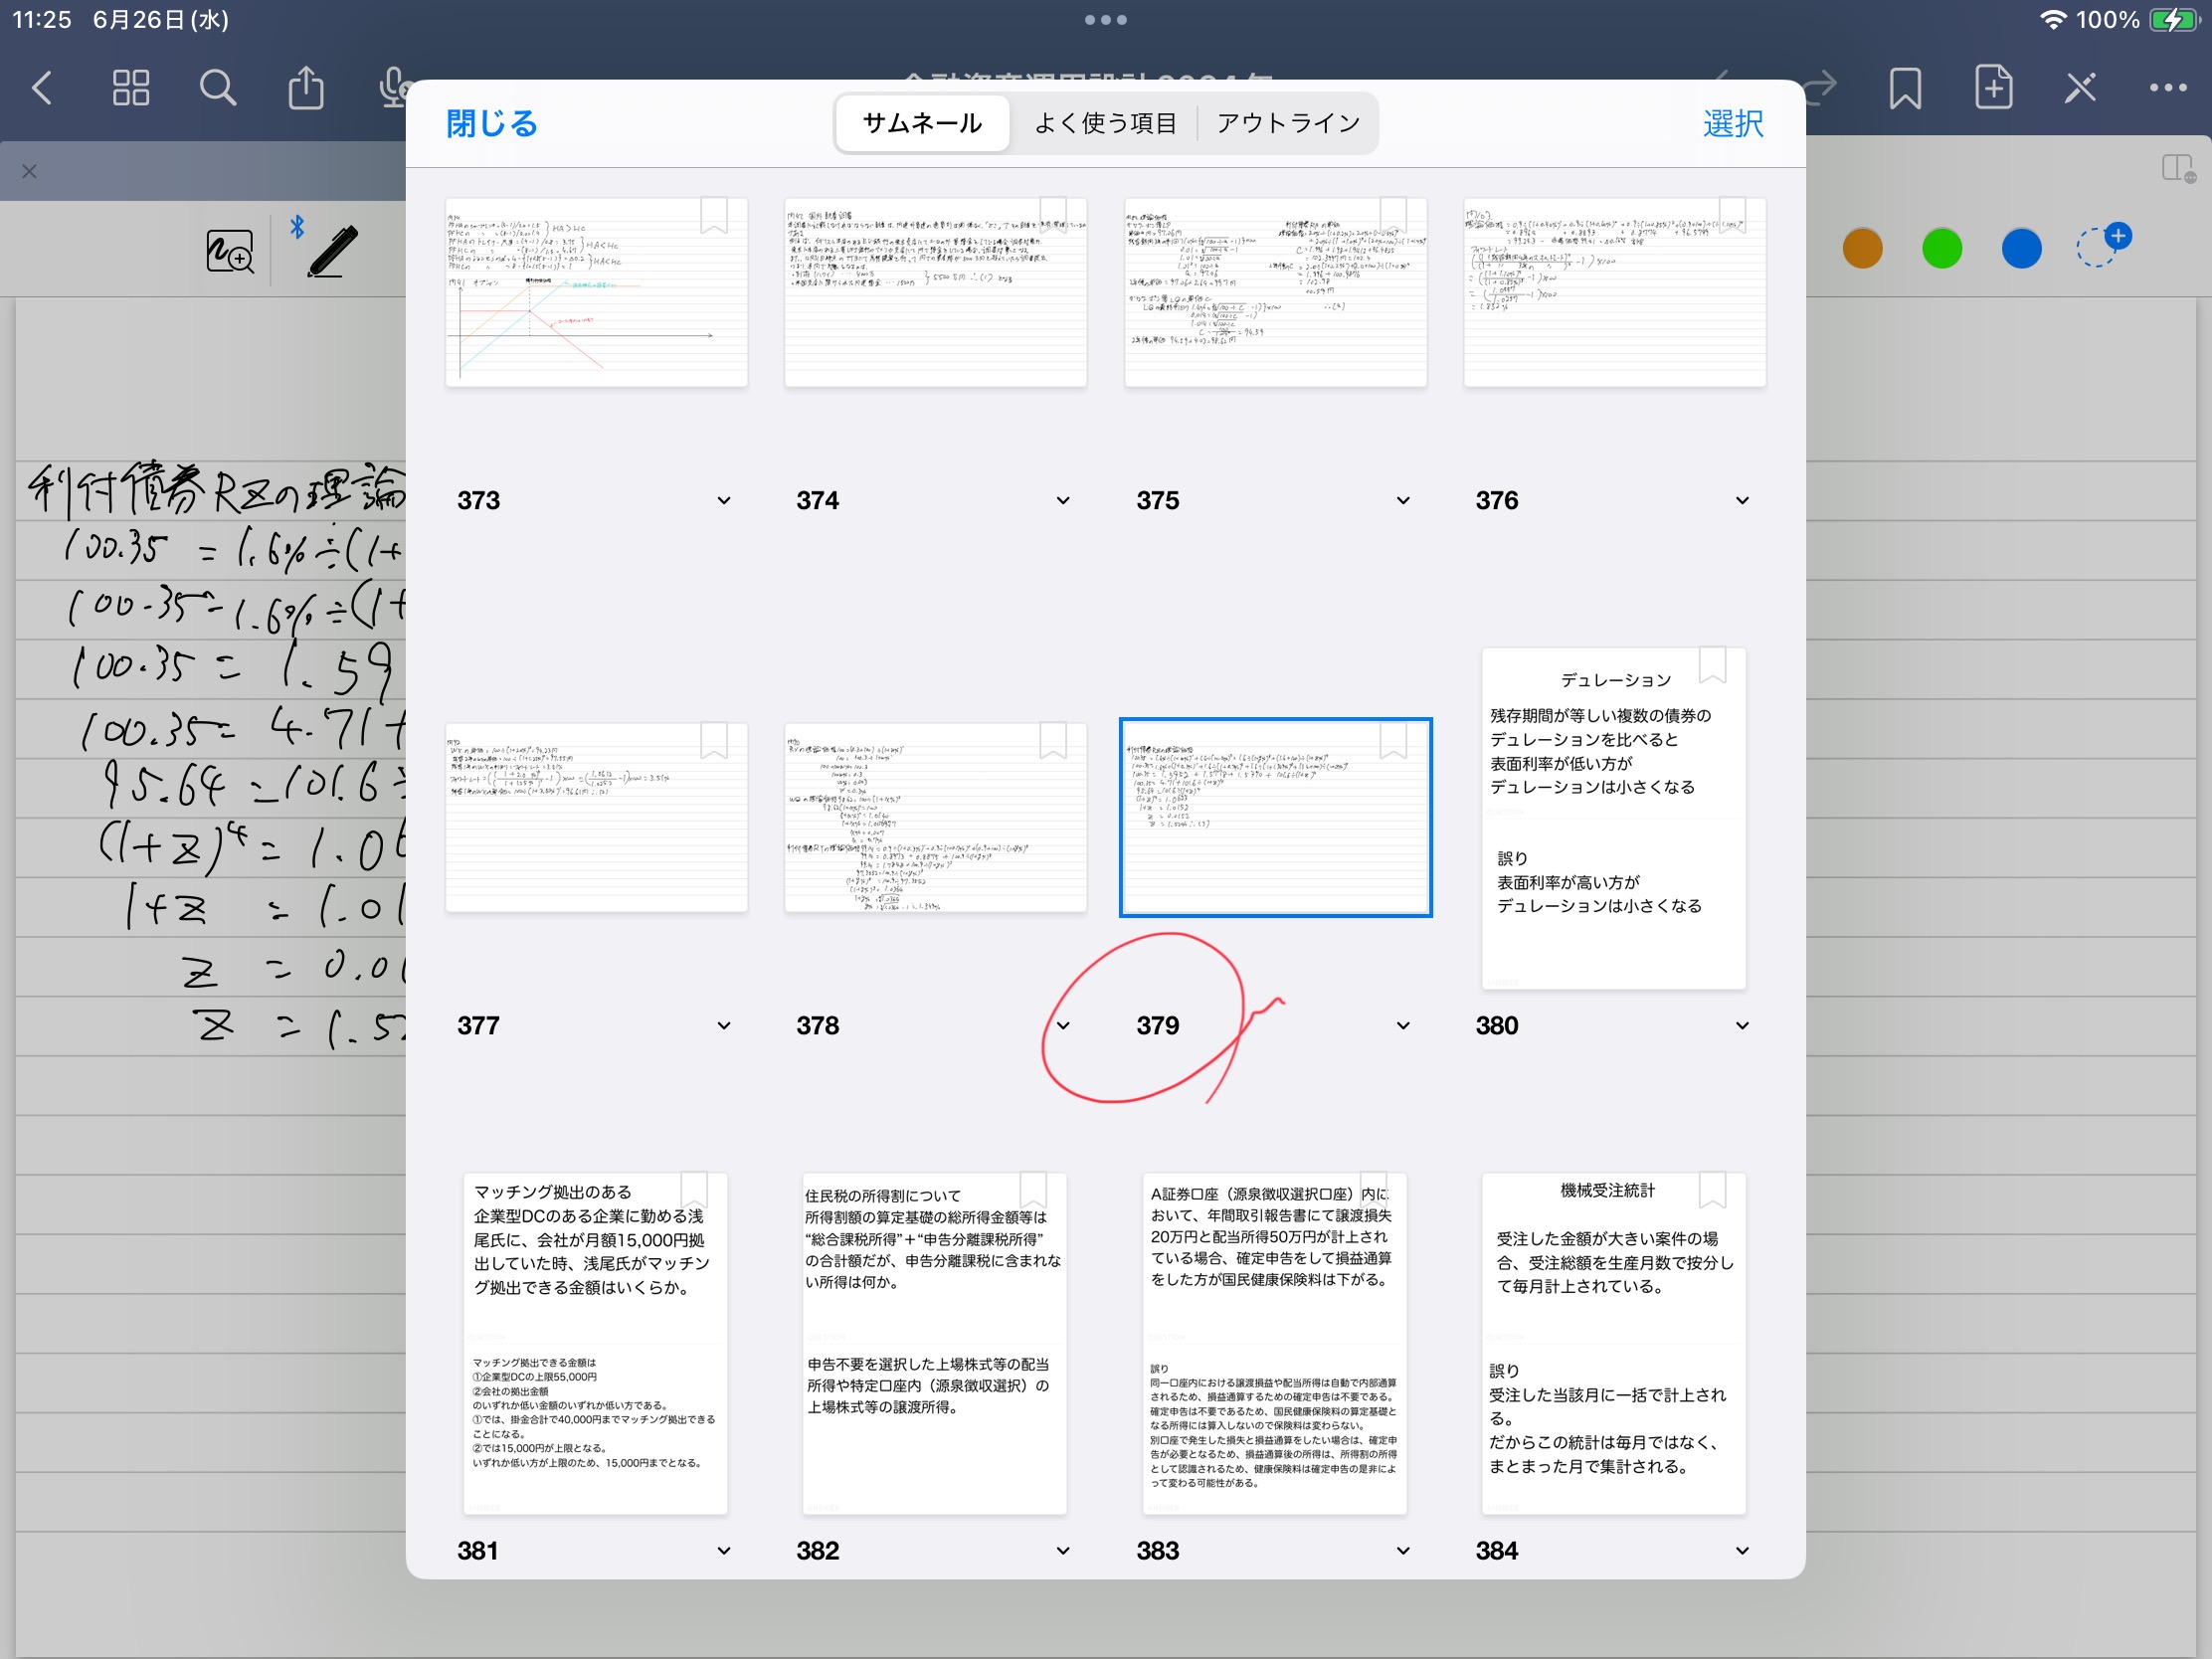Tap 閉じる to close the panel
The image size is (2212, 1659).
pyautogui.click(x=491, y=123)
